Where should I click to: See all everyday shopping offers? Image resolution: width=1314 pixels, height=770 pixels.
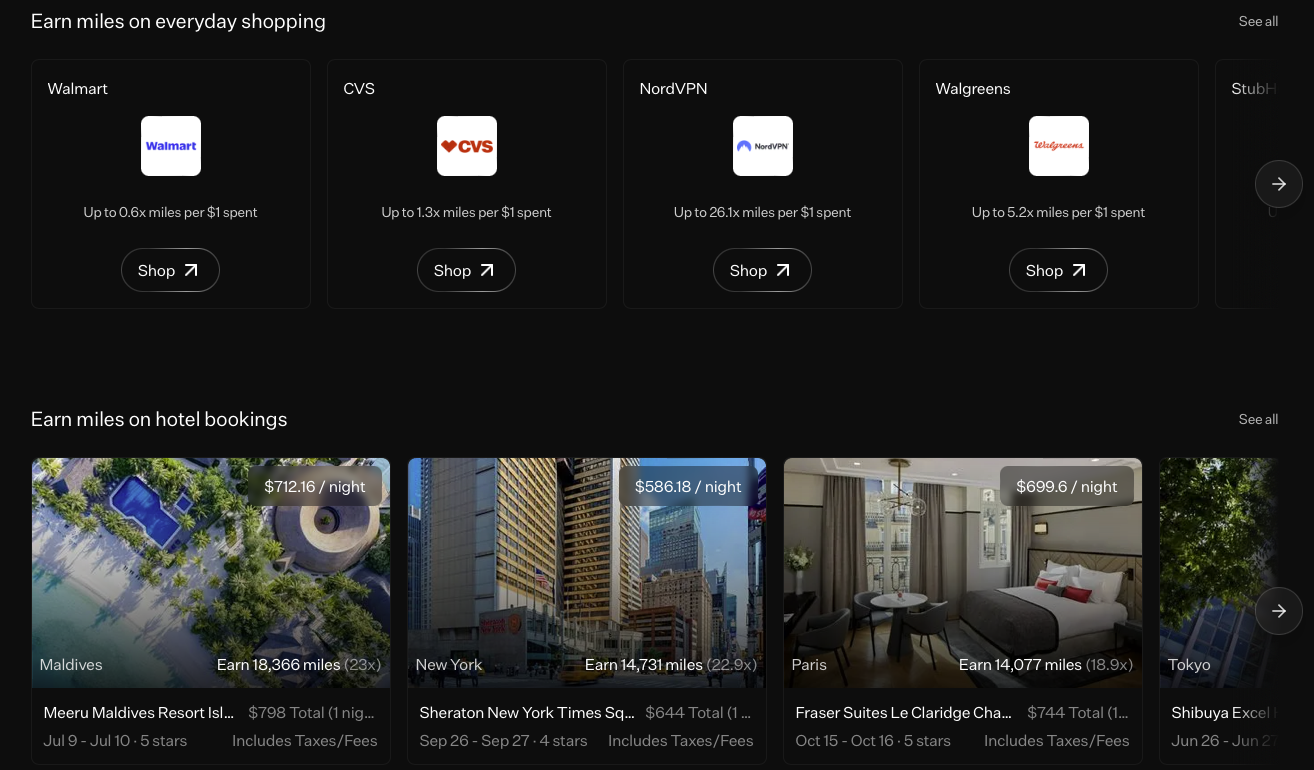[1258, 21]
